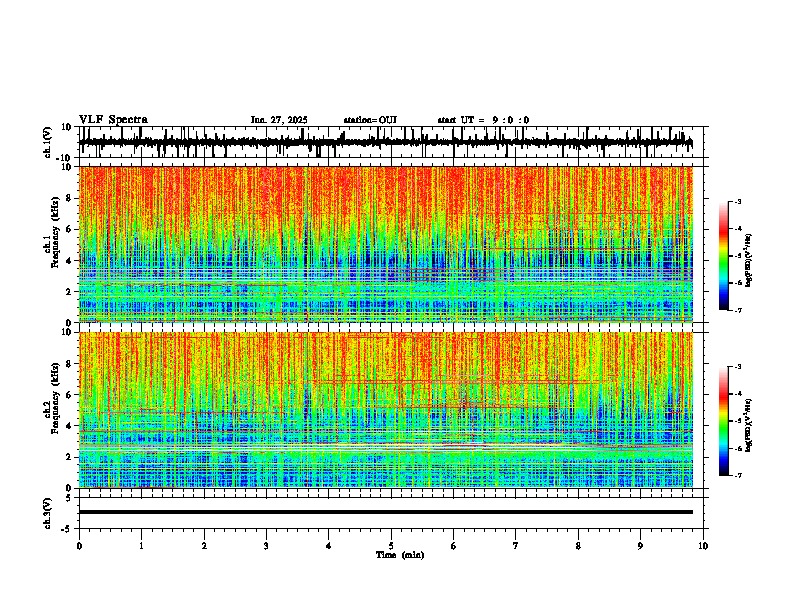Click the "8" minute tick label
Image resolution: width=792 pixels, height=612 pixels.
(x=578, y=546)
